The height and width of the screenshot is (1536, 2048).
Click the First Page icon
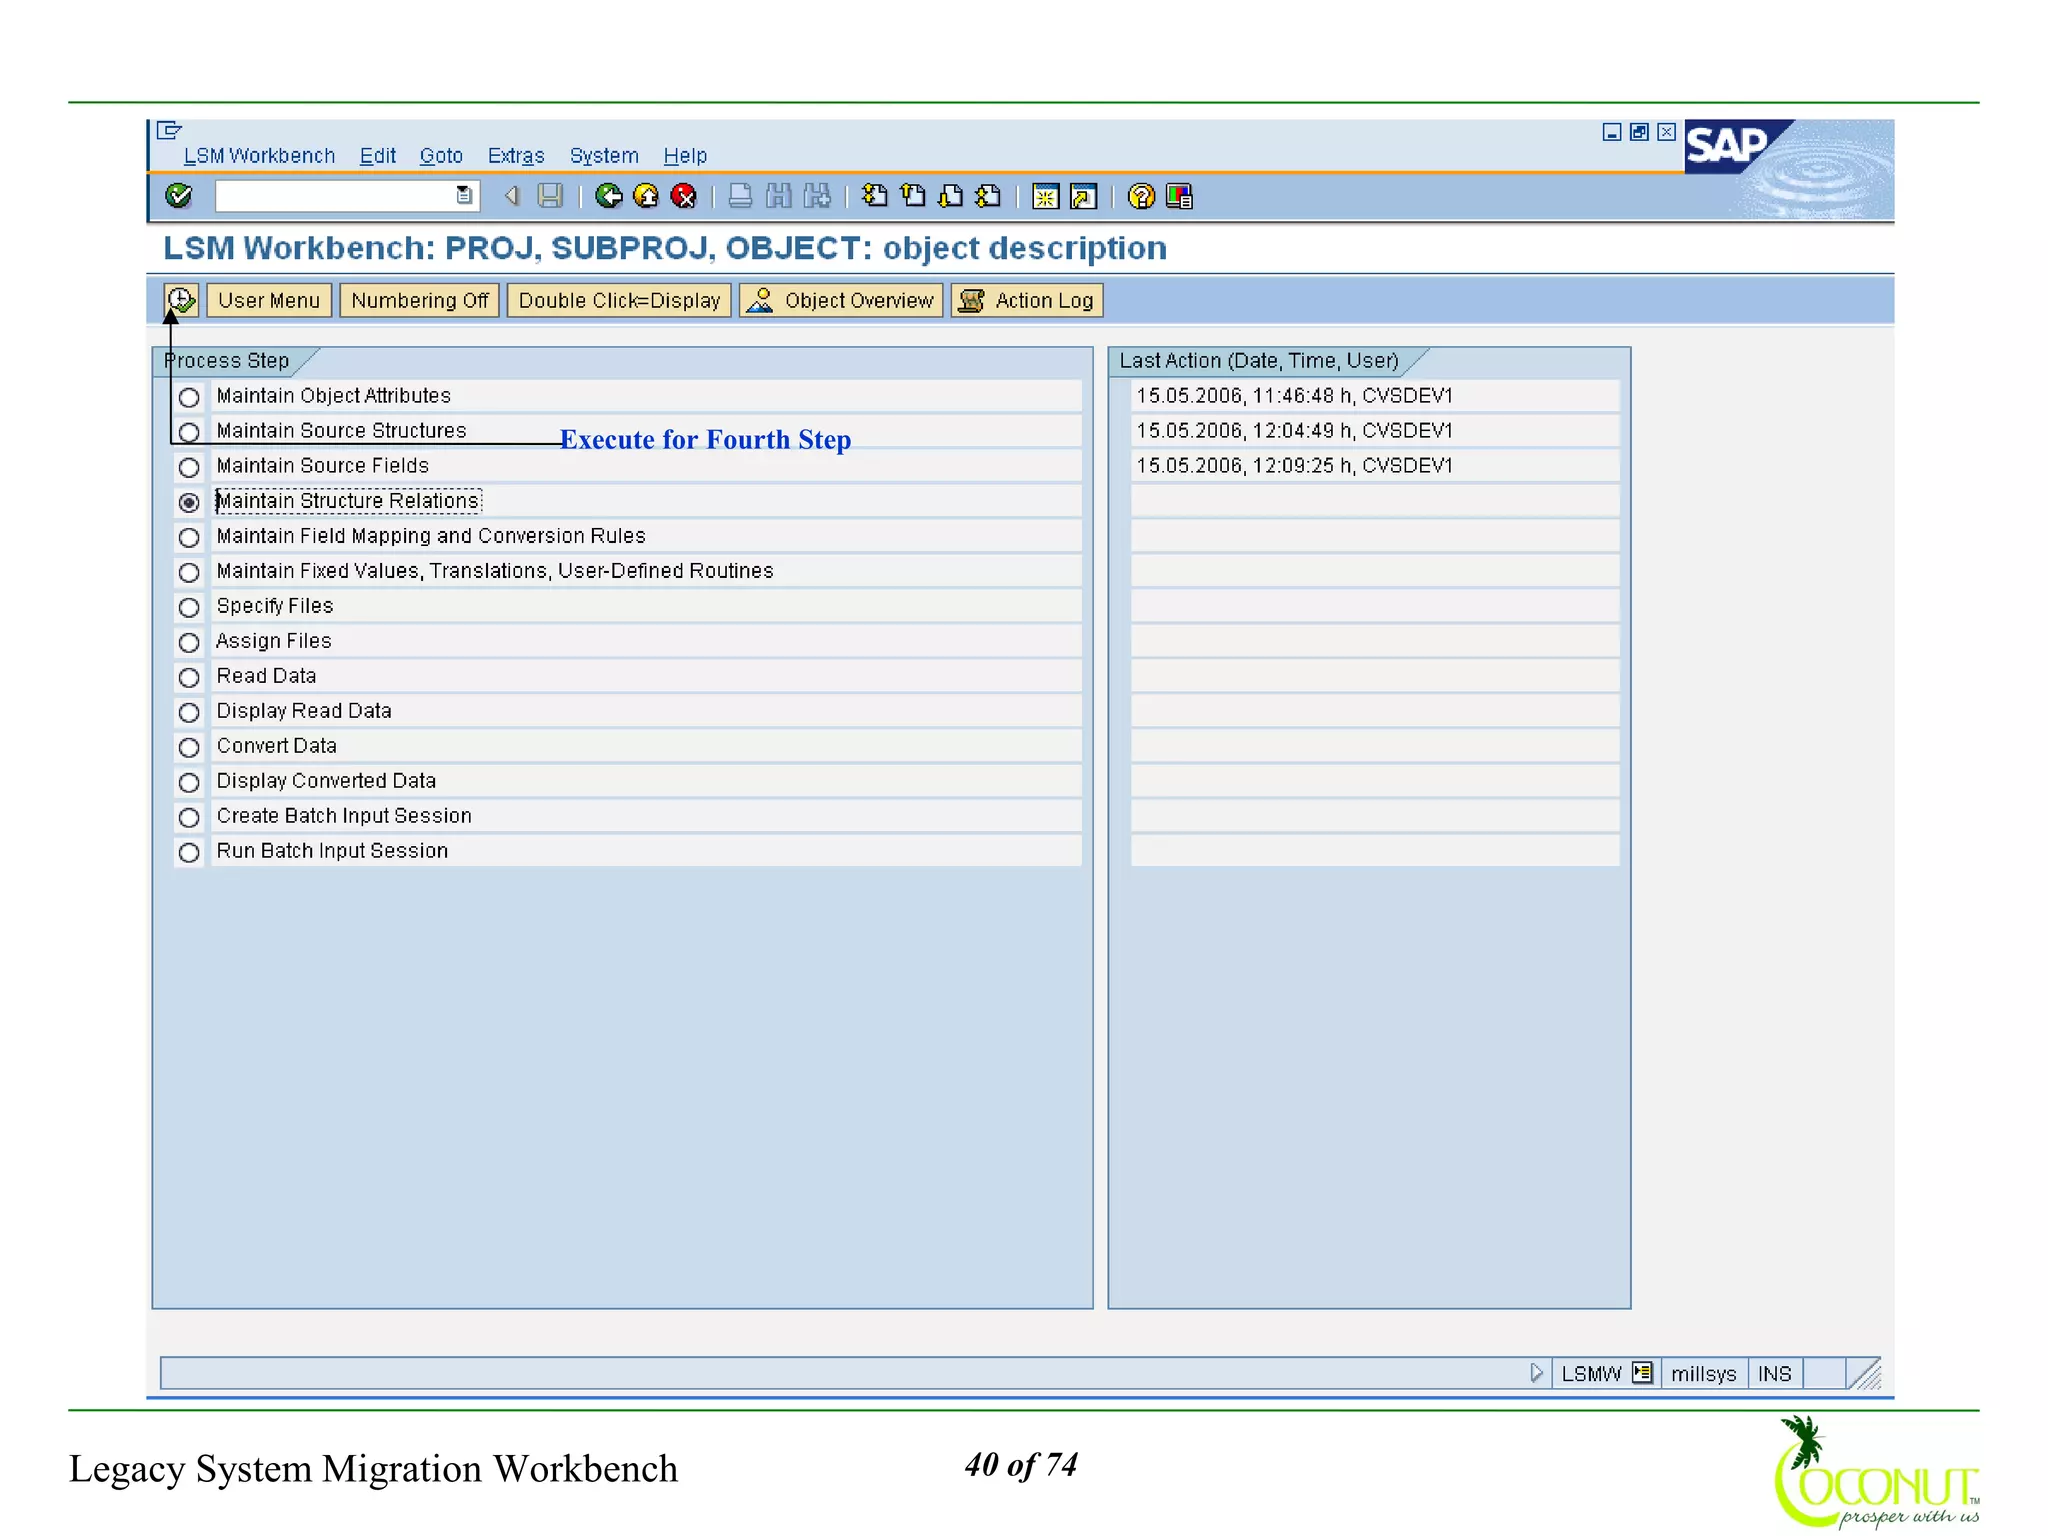874,196
